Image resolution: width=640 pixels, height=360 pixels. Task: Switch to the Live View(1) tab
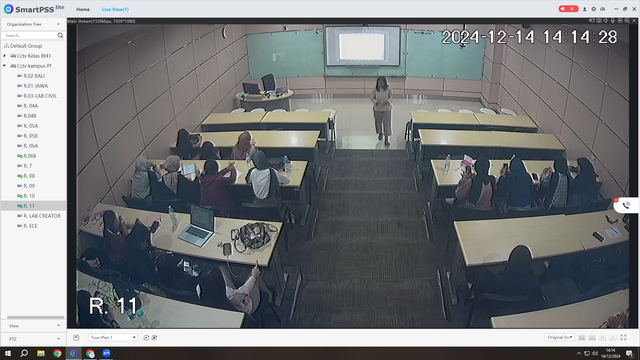coord(115,9)
